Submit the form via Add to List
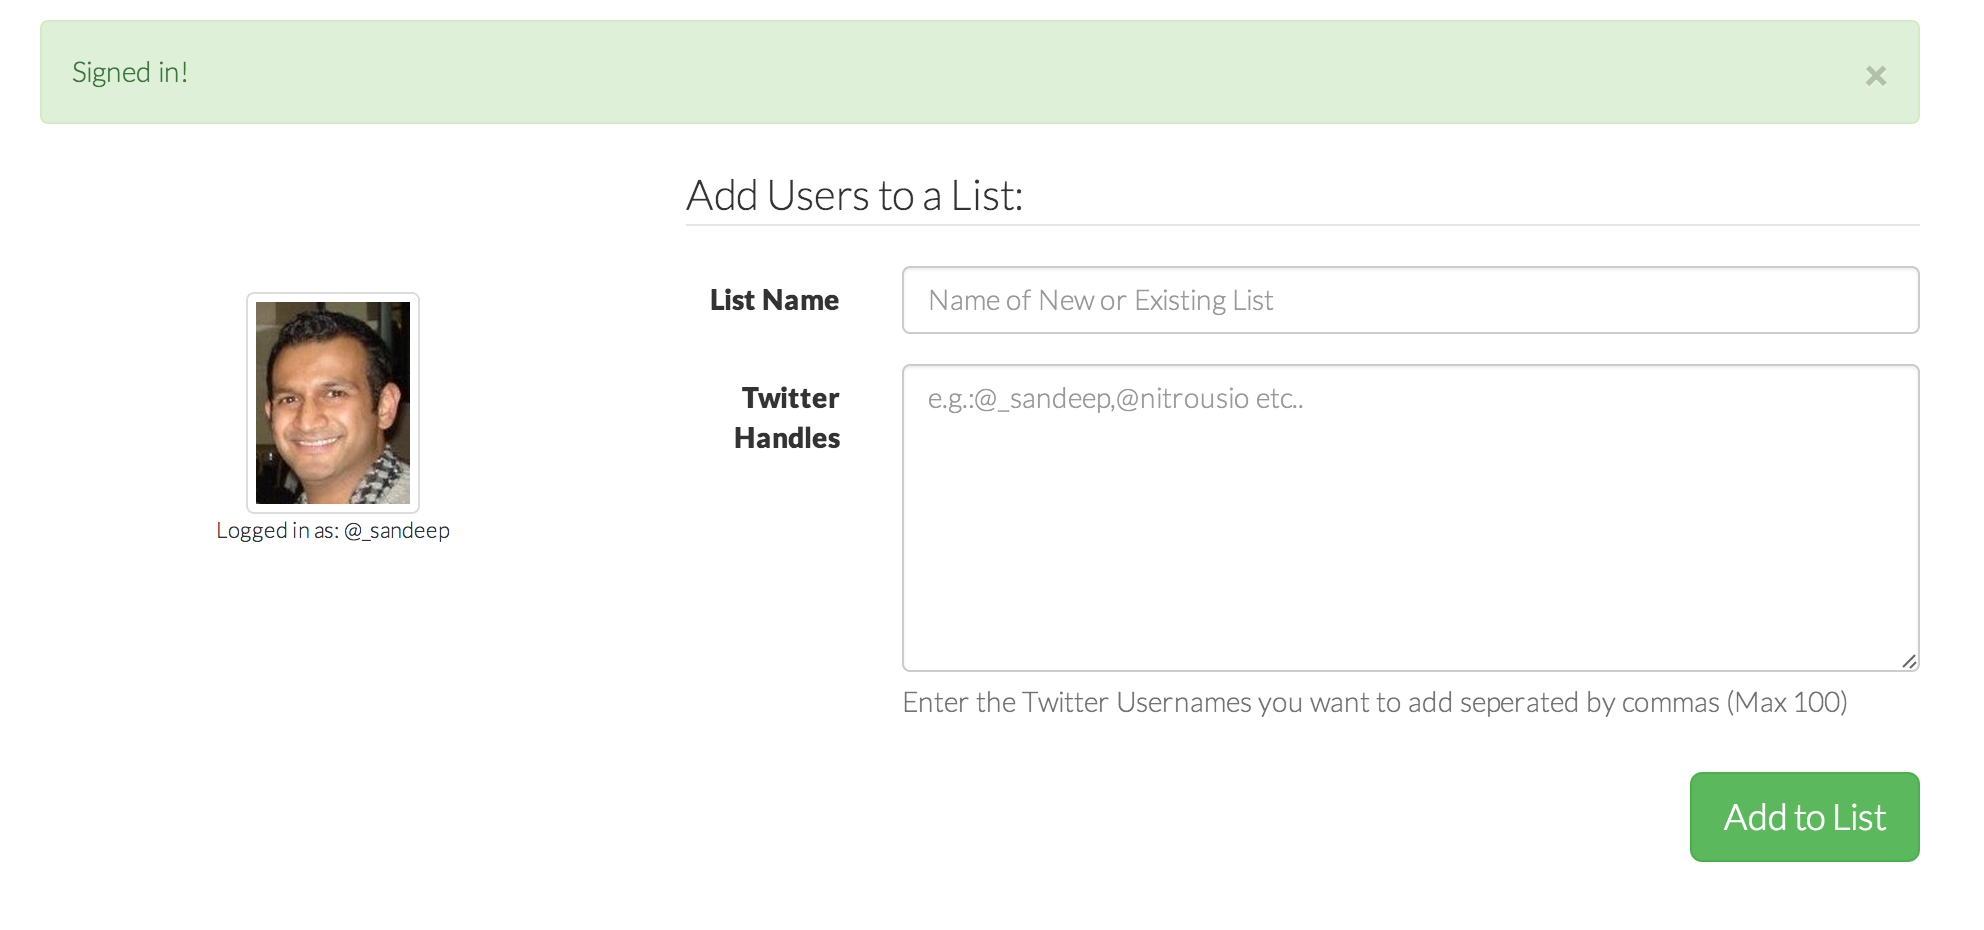1984x930 pixels. (1803, 816)
